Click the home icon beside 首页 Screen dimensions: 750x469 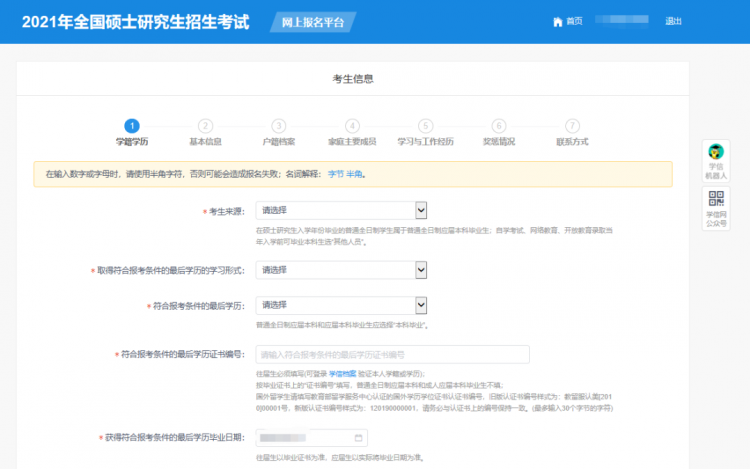click(557, 21)
